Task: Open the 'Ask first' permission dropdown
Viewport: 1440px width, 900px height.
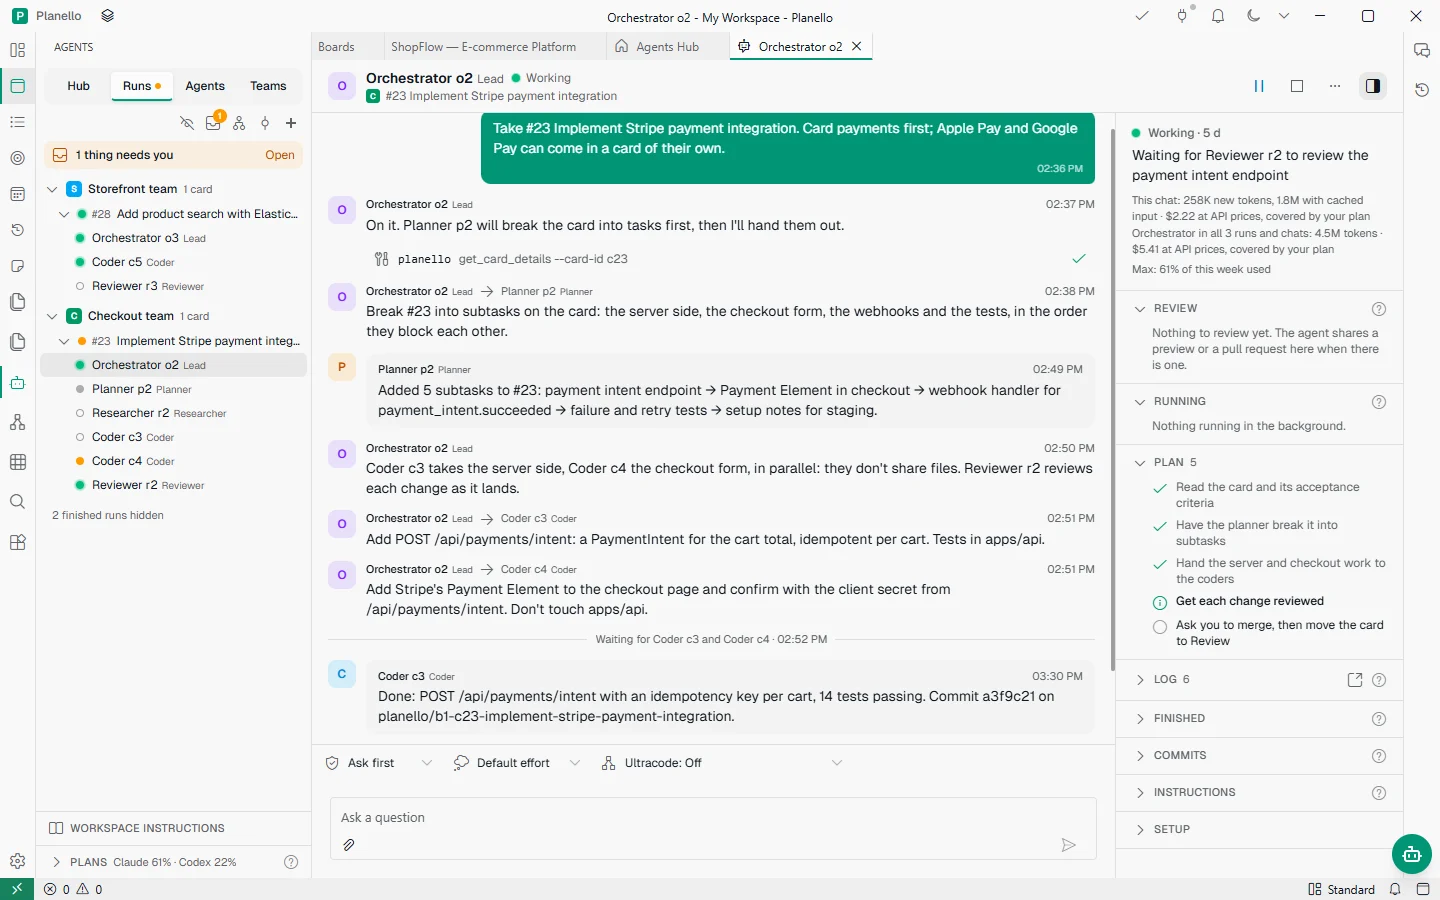Action: click(x=379, y=763)
